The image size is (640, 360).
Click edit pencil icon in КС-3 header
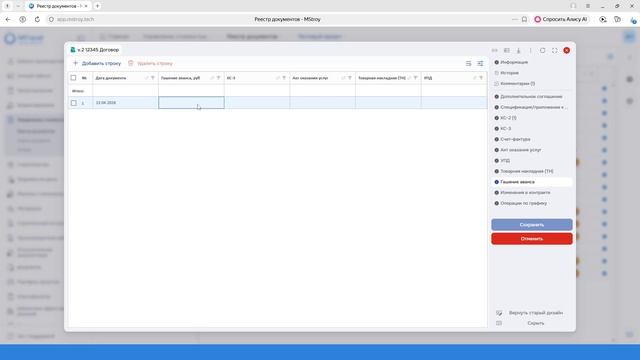[x=278, y=78]
